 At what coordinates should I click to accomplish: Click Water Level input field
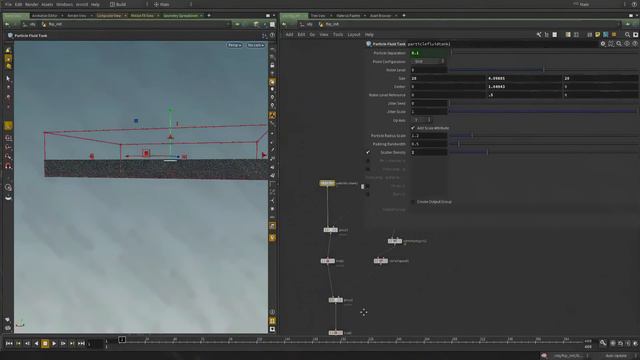point(429,70)
